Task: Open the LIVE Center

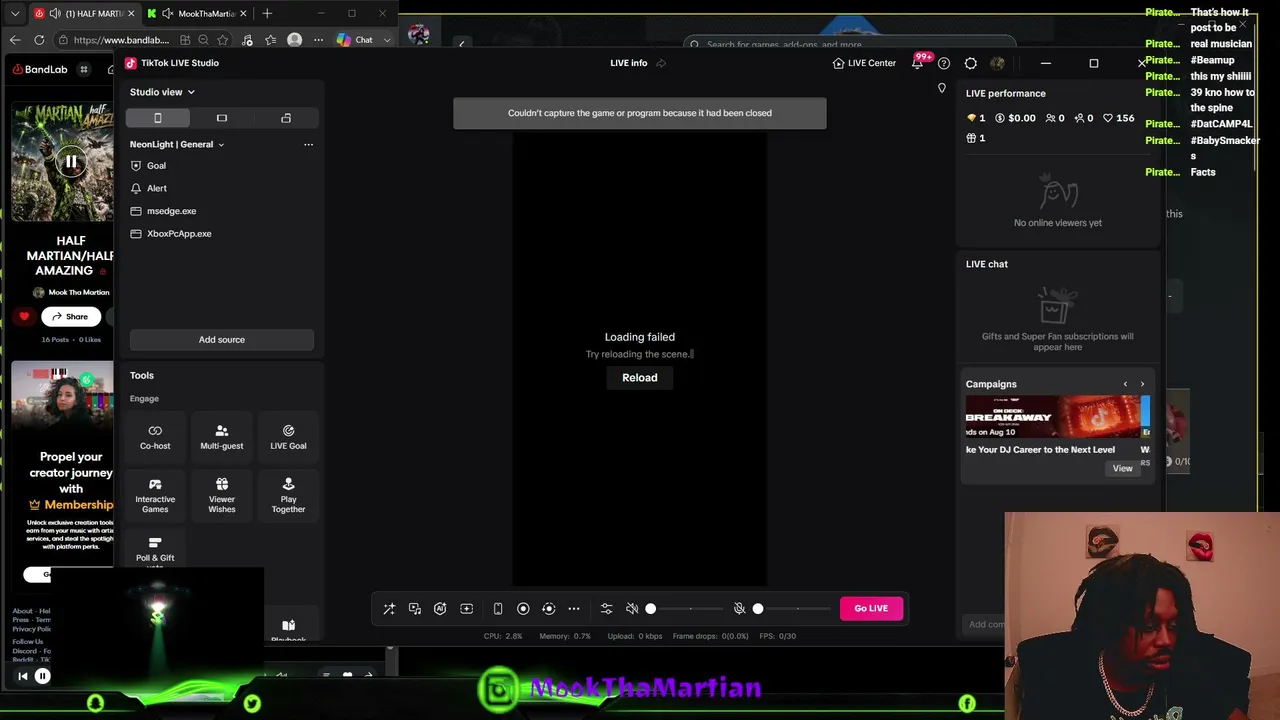Action: click(864, 63)
